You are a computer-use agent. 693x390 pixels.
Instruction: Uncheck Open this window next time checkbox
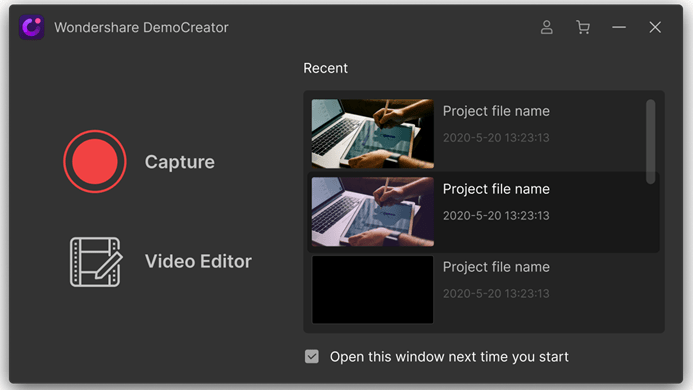(x=312, y=356)
